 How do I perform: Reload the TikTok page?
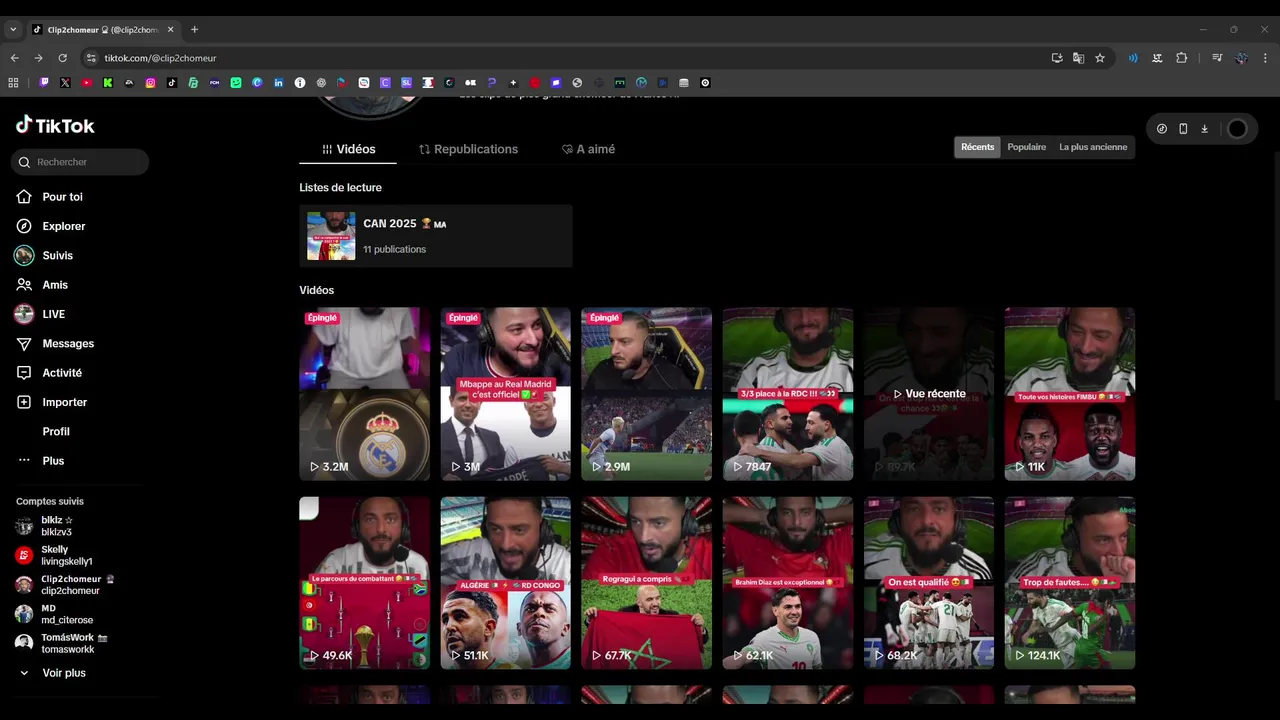click(x=62, y=58)
